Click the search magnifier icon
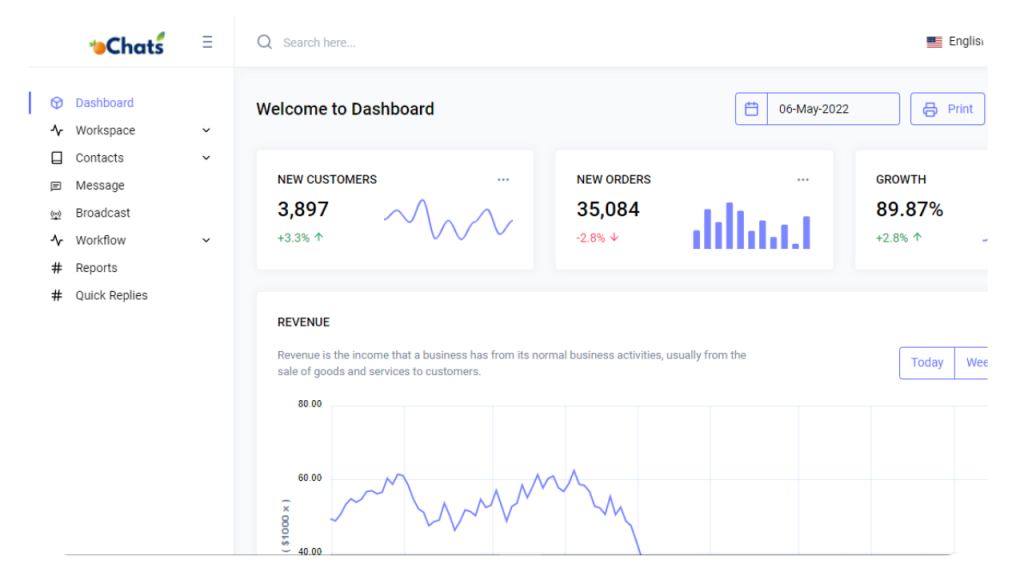This screenshot has height=576, width=1024. click(264, 42)
